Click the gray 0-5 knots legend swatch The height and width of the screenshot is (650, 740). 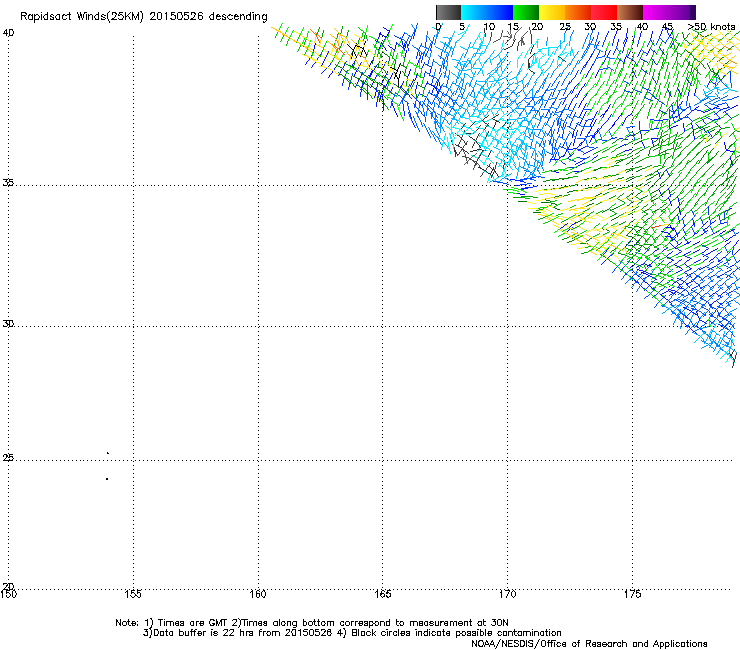pos(448,12)
